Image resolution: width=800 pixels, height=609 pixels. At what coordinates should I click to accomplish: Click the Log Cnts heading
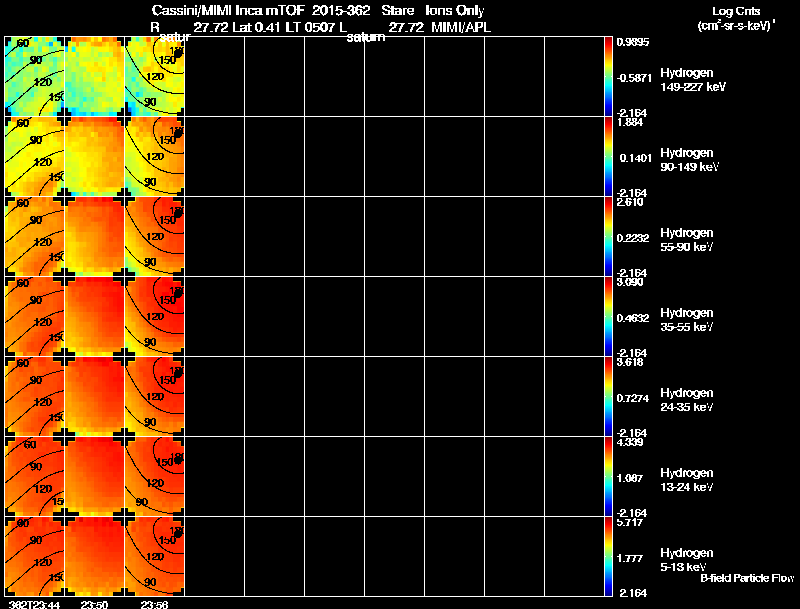coord(736,11)
